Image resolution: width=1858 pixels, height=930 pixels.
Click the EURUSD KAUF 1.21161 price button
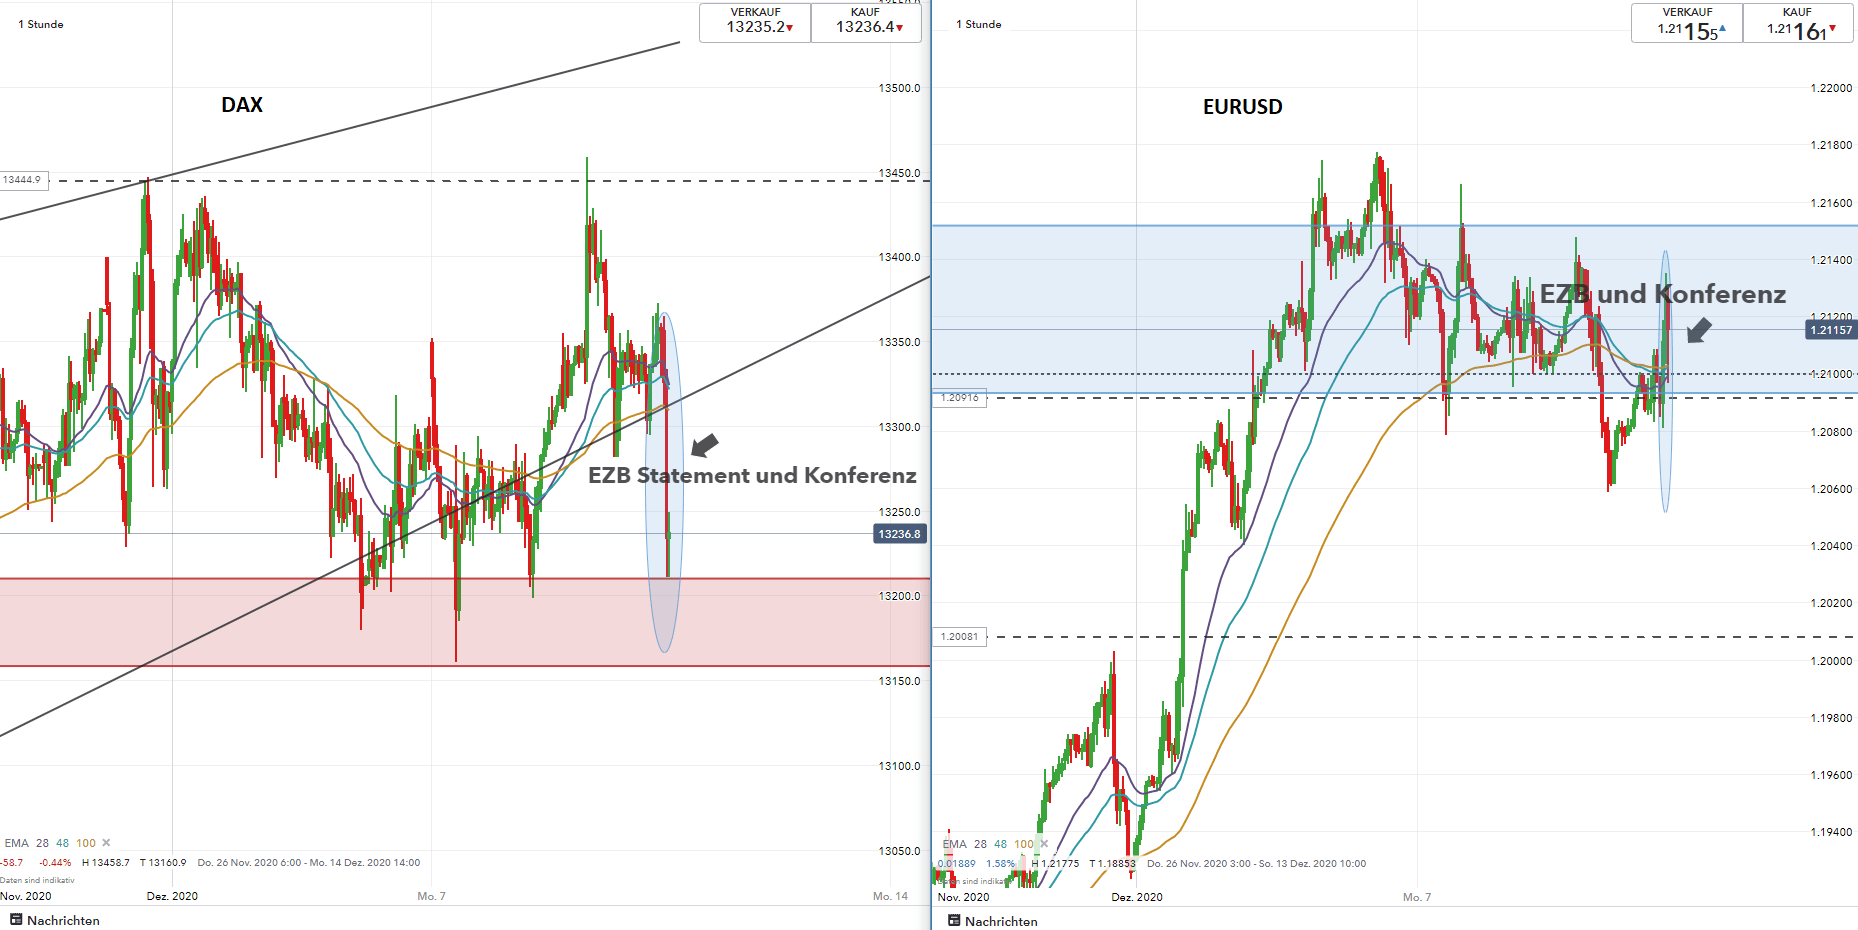click(x=1797, y=23)
